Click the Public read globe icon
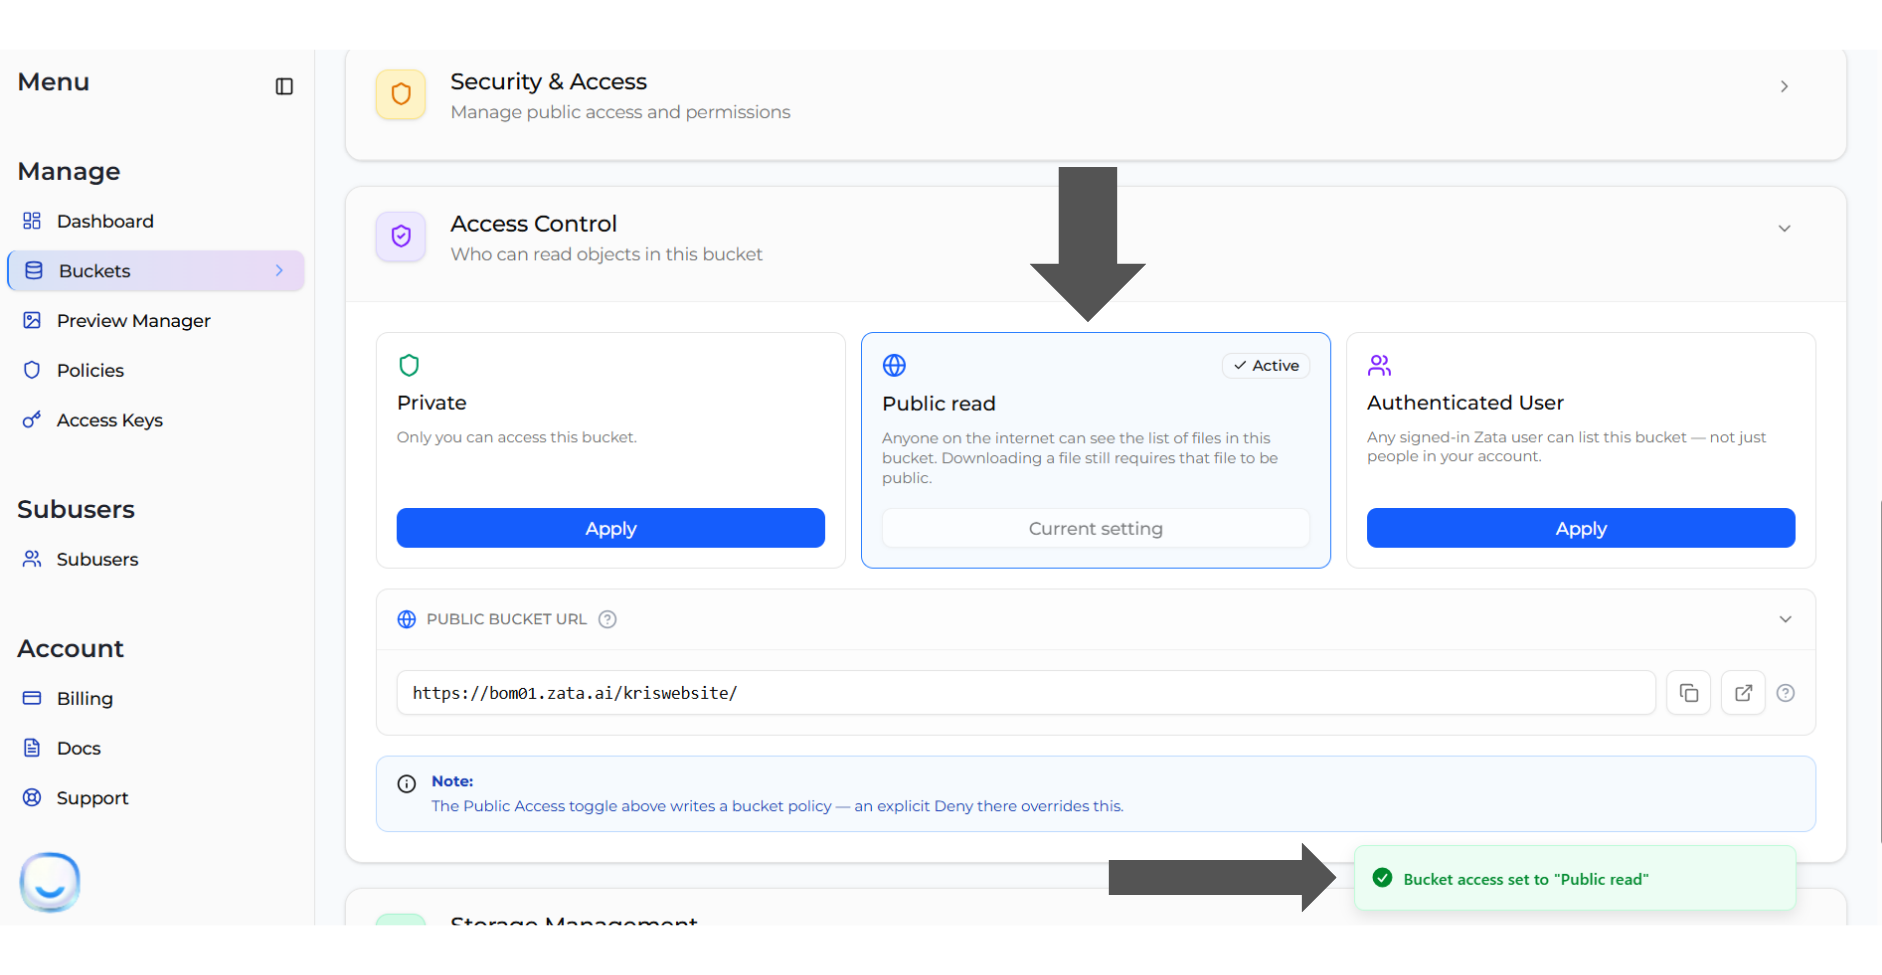Screen dimensions: 1882x975 pyautogui.click(x=894, y=365)
